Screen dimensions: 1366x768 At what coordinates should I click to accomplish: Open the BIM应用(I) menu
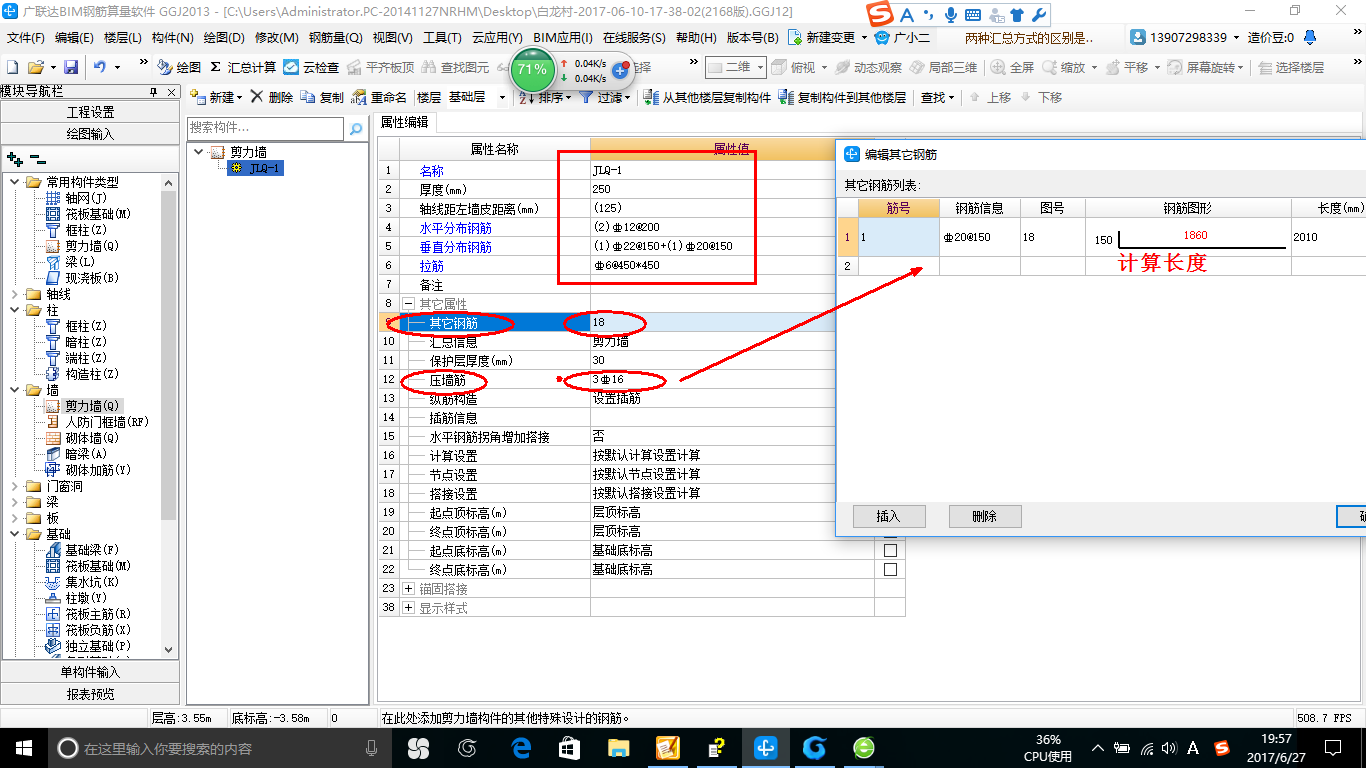click(x=563, y=38)
